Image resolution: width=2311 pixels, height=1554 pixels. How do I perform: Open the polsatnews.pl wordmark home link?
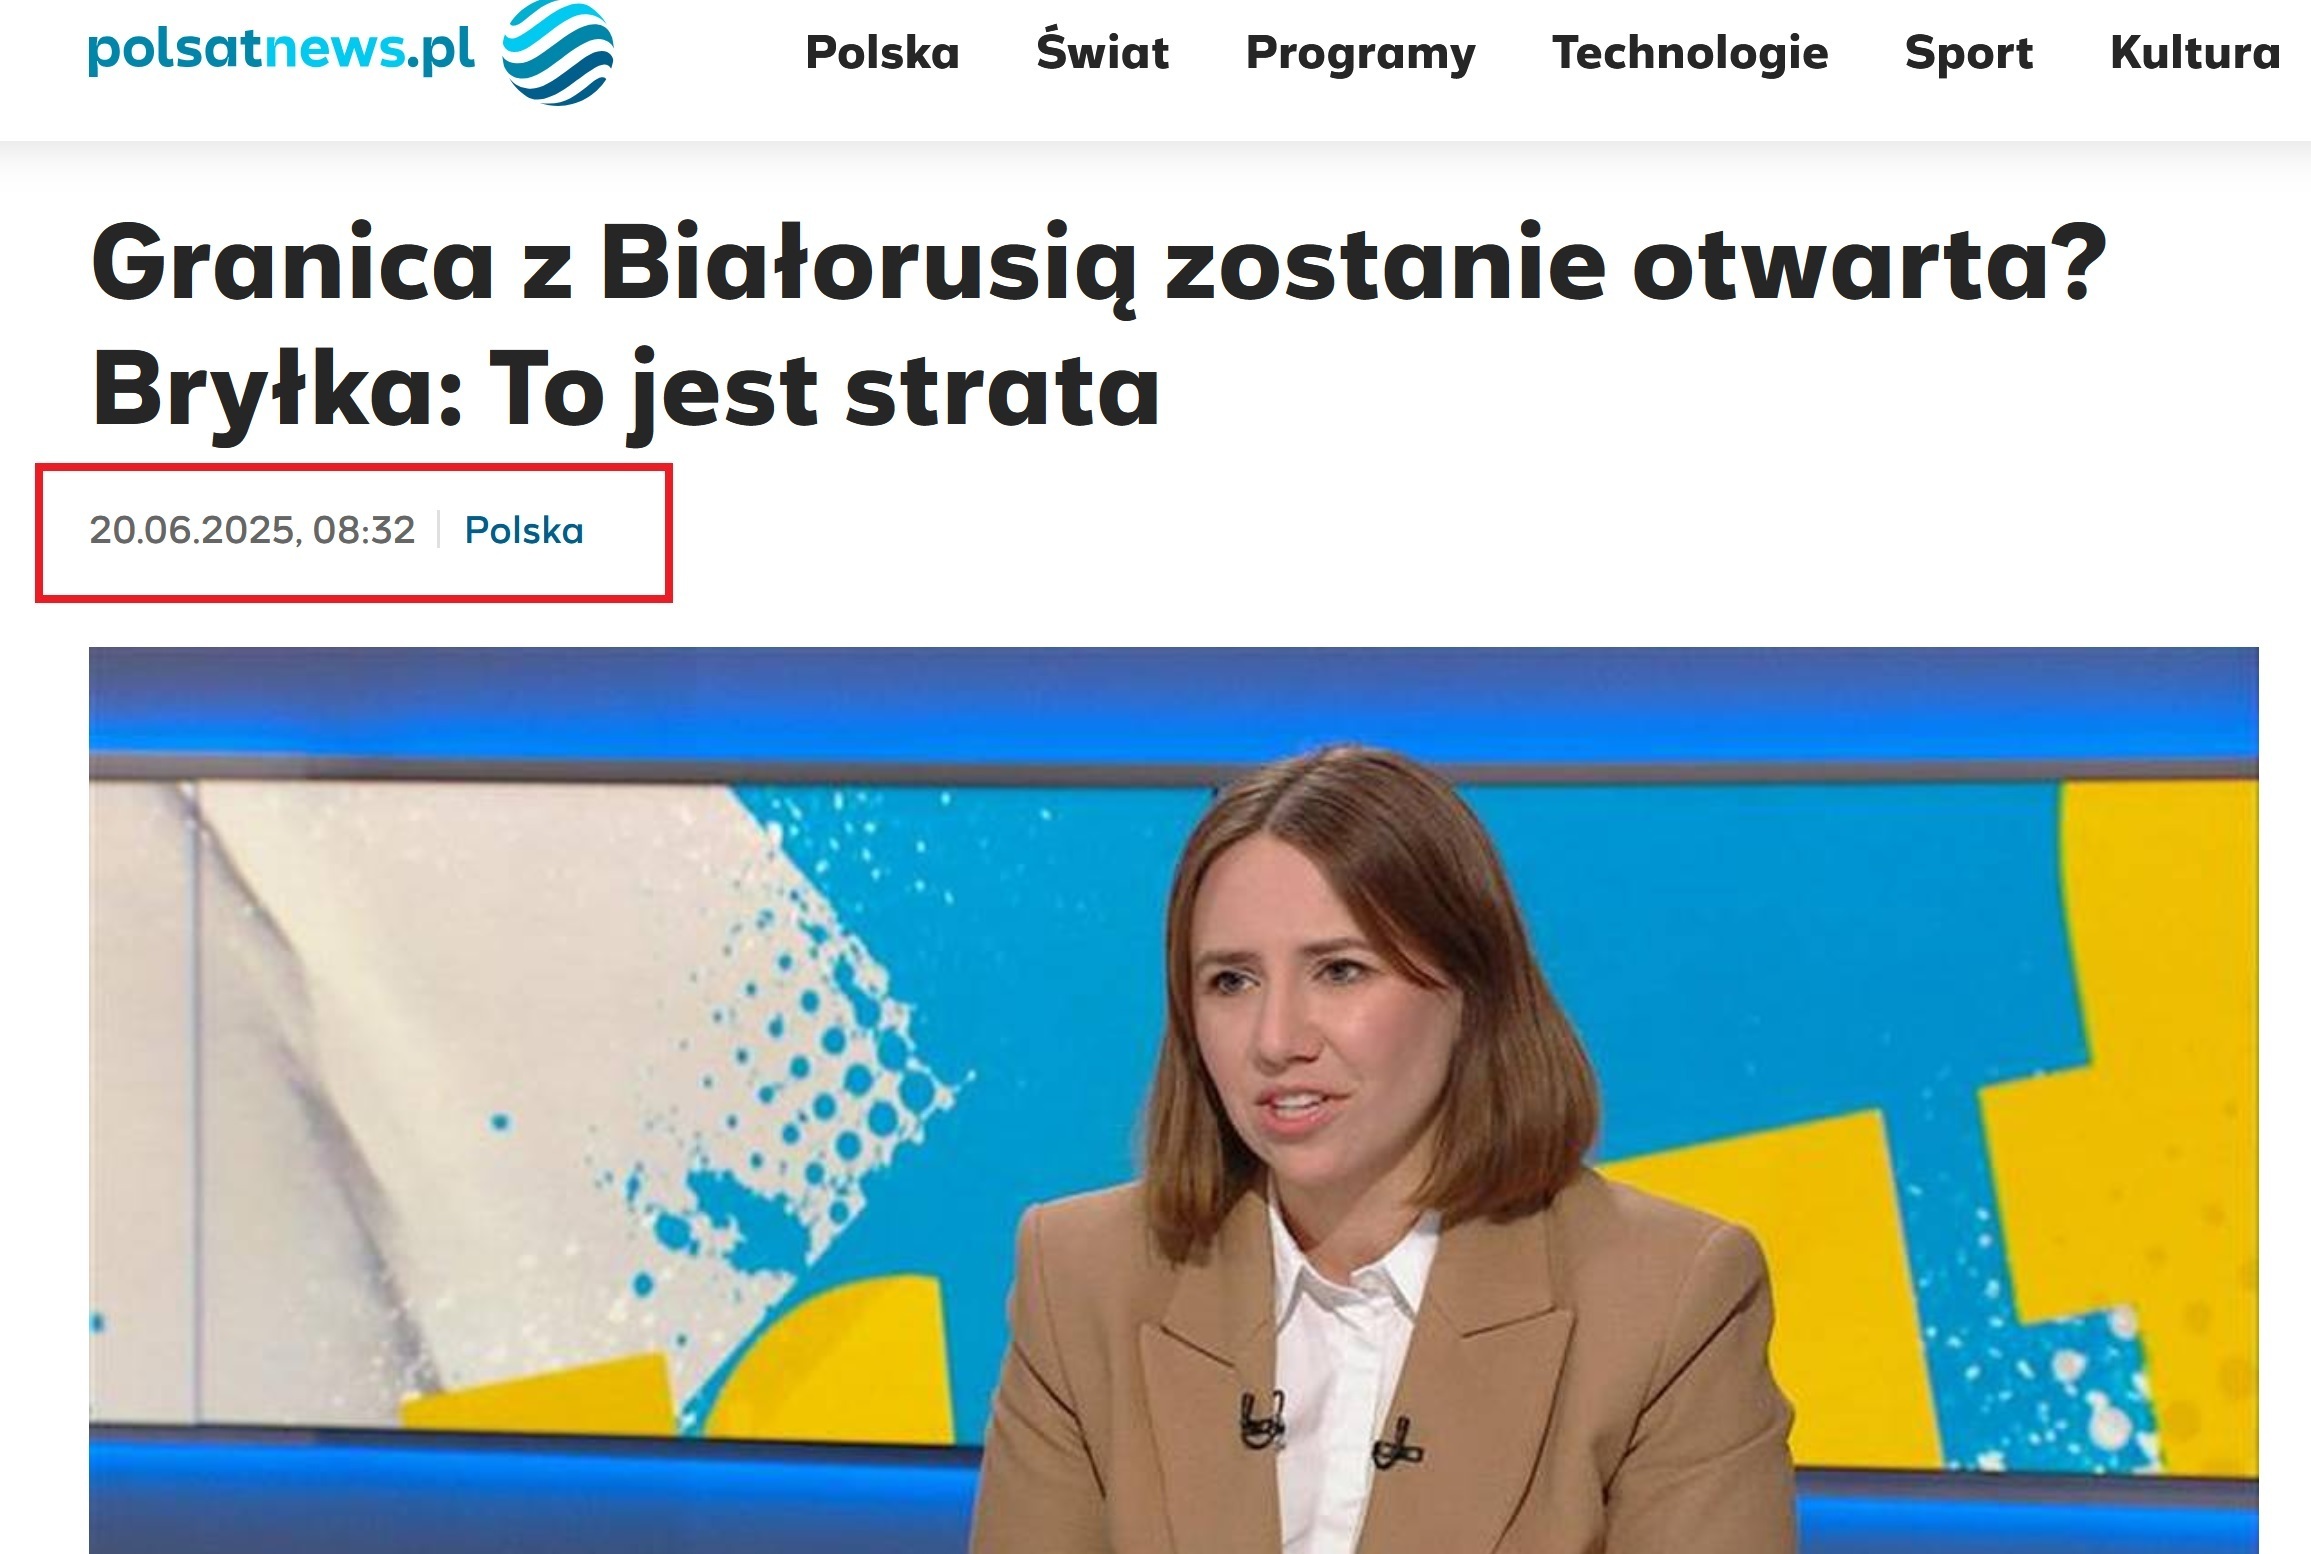point(281,50)
